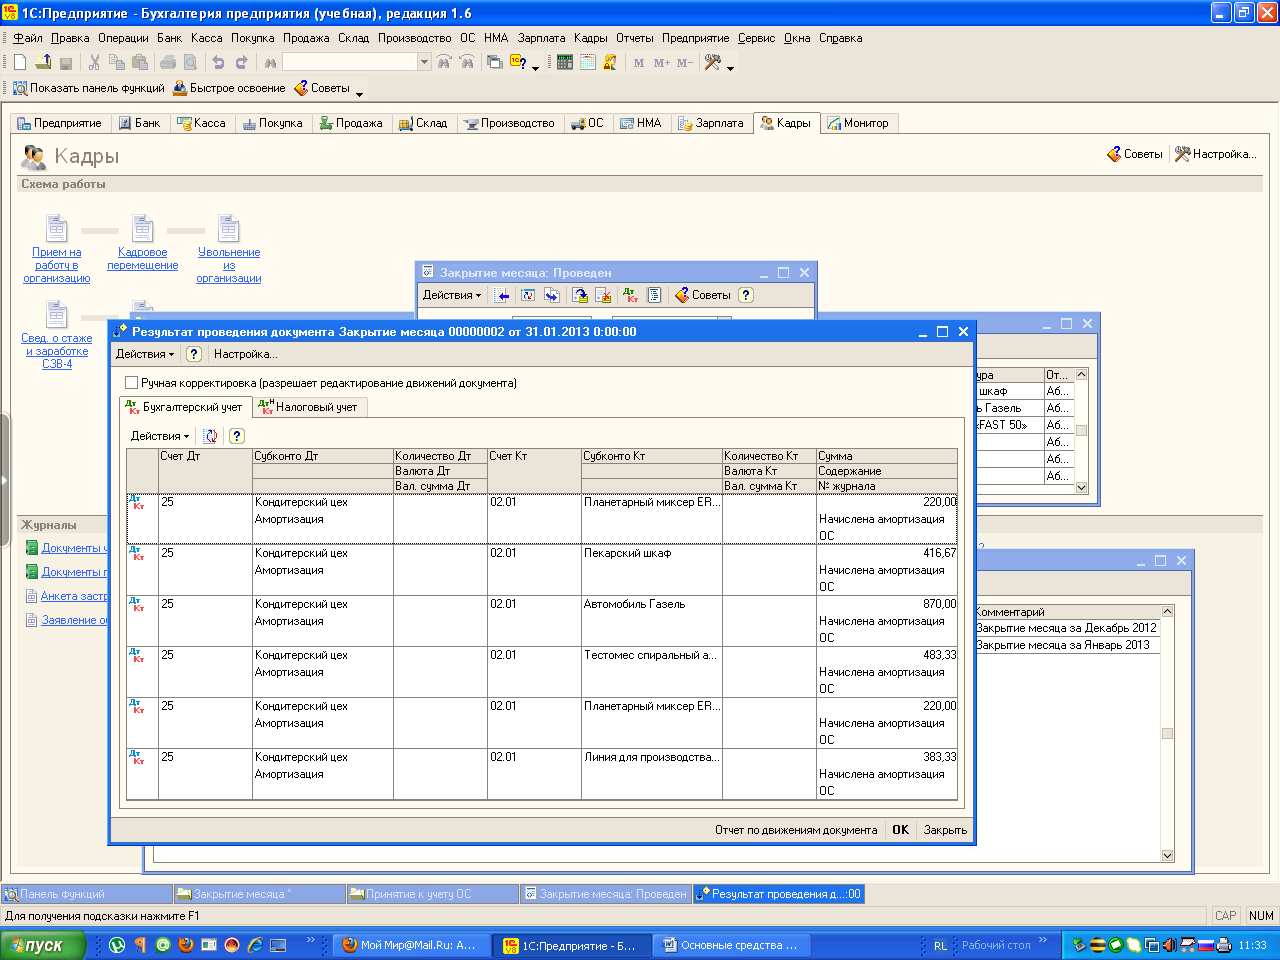Viewport: 1280px width, 960px height.
Task: Expand dropdown arrow next to tools settings icon
Action: (x=730, y=67)
